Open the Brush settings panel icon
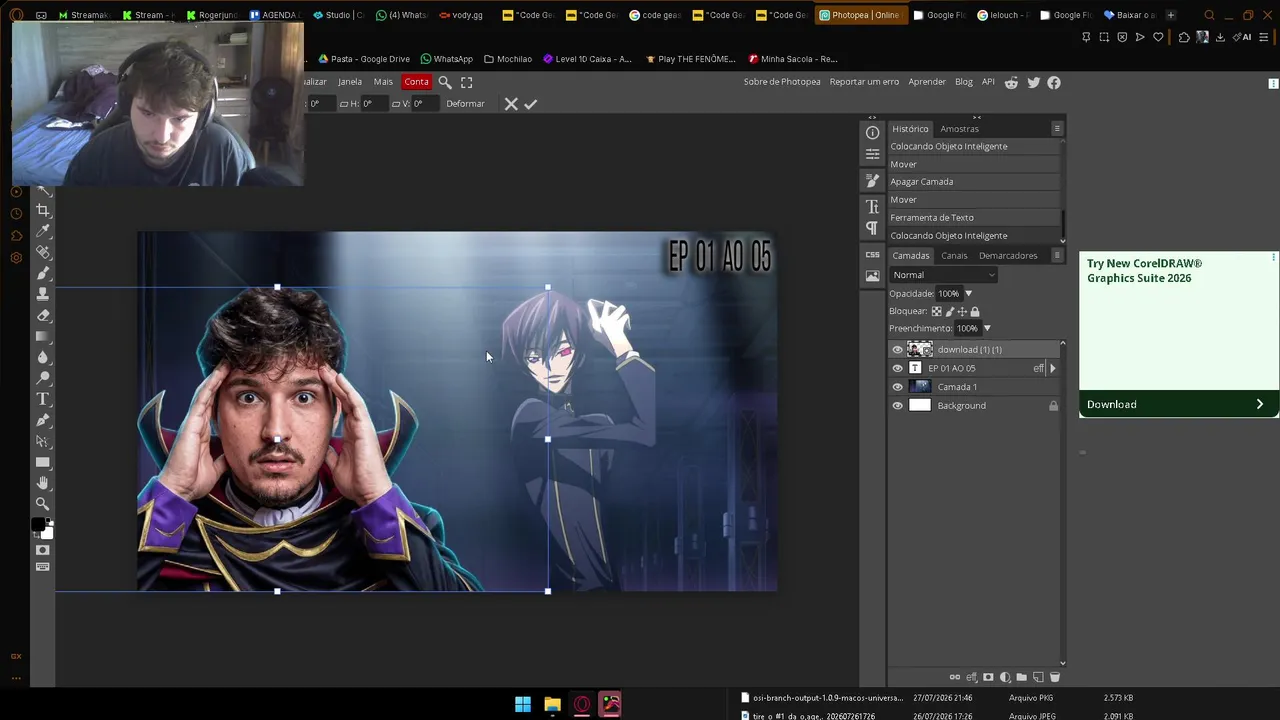The height and width of the screenshot is (720, 1280). coord(873,180)
